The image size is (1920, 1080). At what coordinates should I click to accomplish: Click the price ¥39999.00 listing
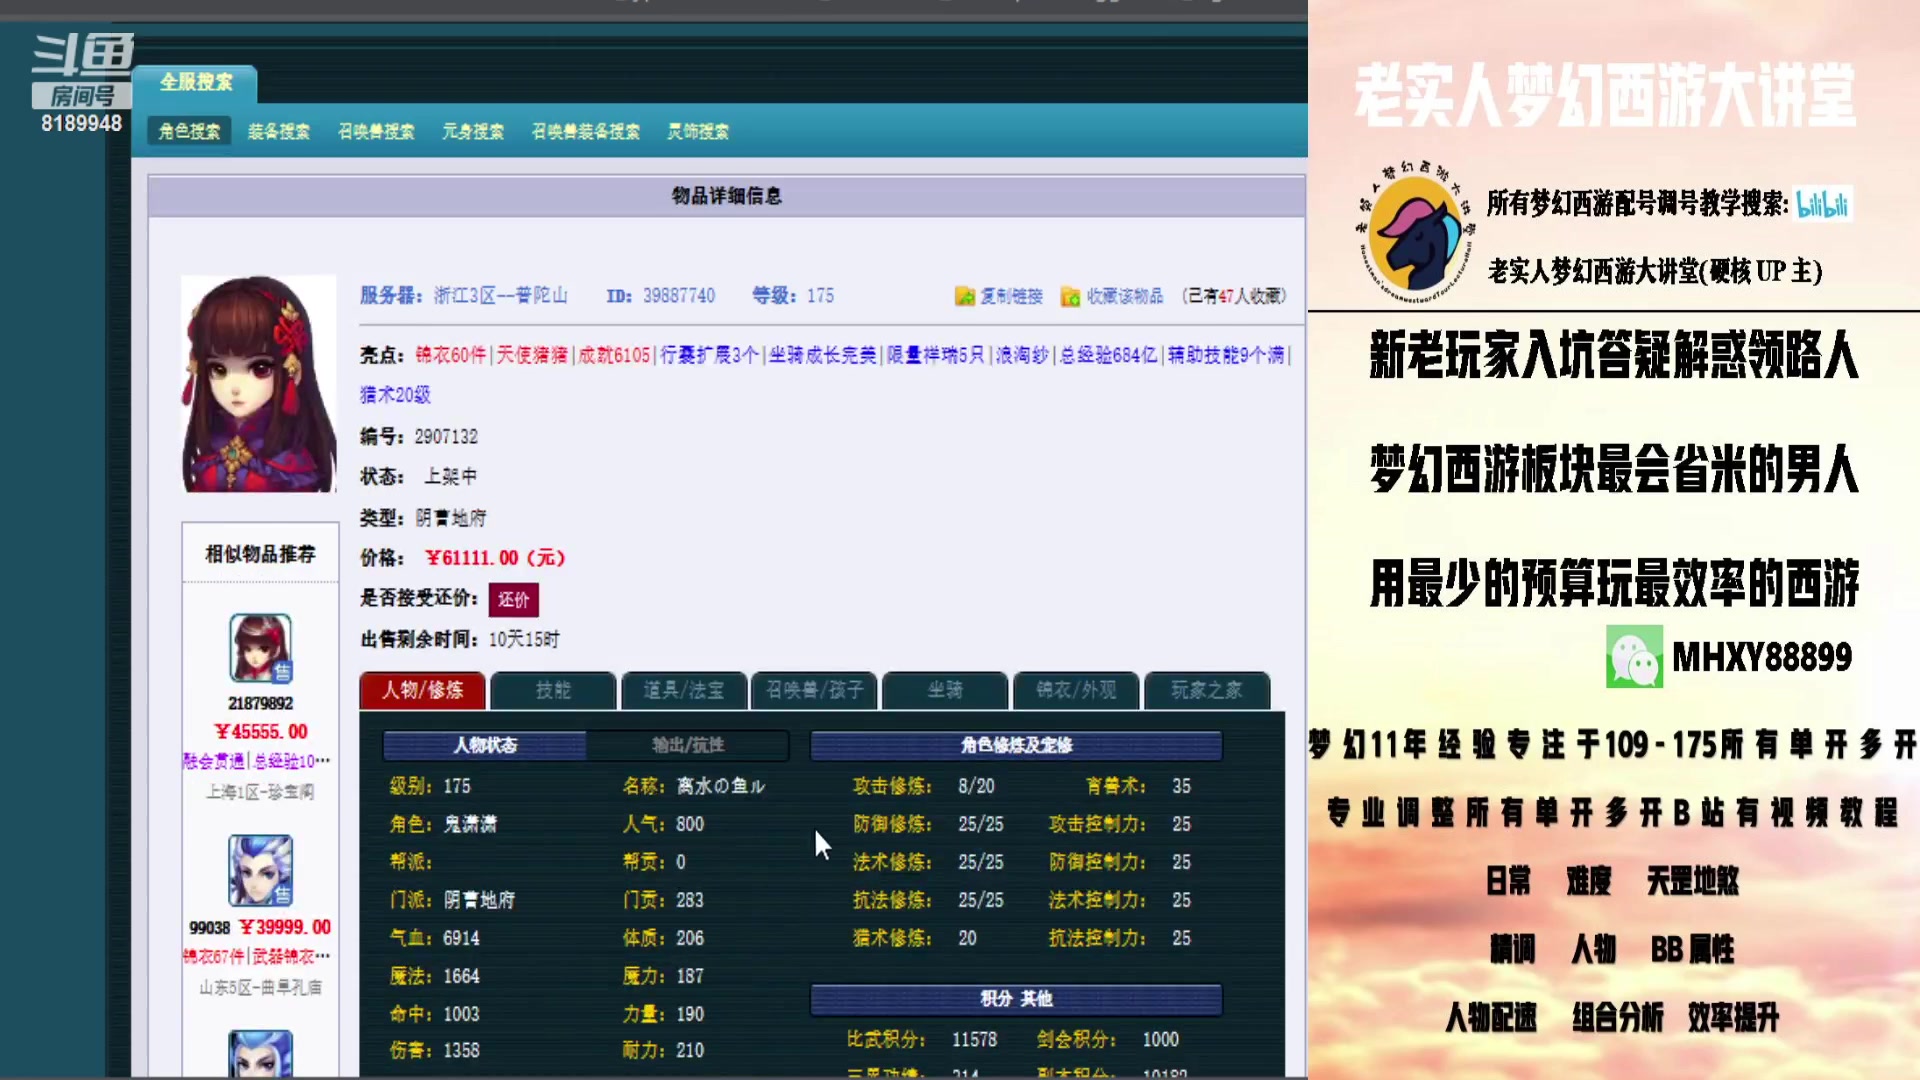(x=285, y=927)
